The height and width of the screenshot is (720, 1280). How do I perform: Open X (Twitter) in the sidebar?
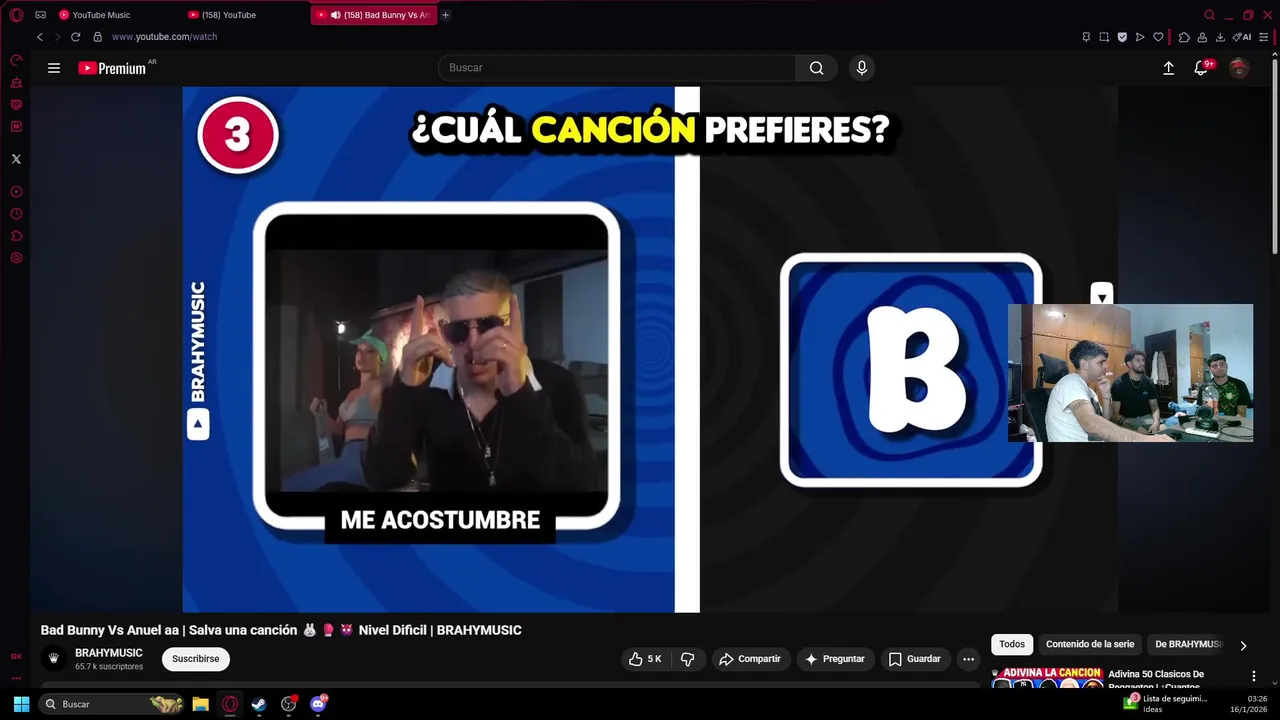point(16,159)
